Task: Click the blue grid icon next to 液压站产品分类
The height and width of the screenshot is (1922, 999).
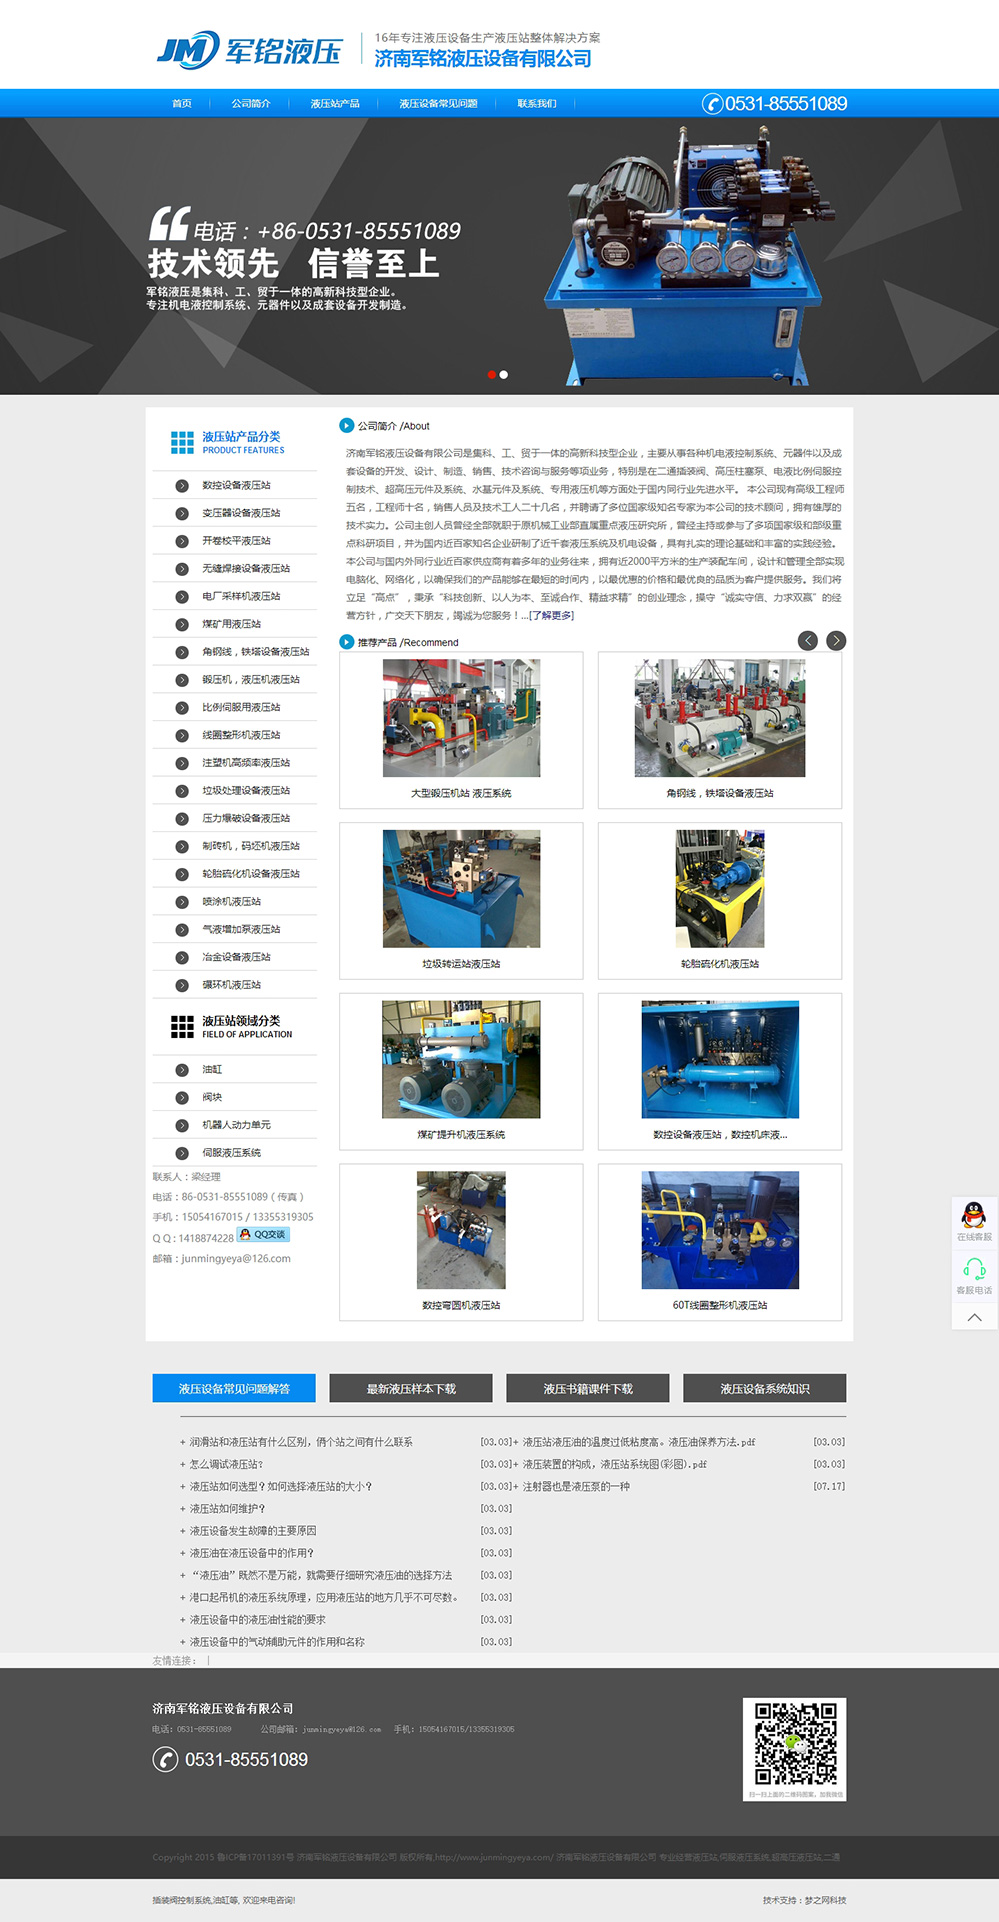Action: pos(182,442)
